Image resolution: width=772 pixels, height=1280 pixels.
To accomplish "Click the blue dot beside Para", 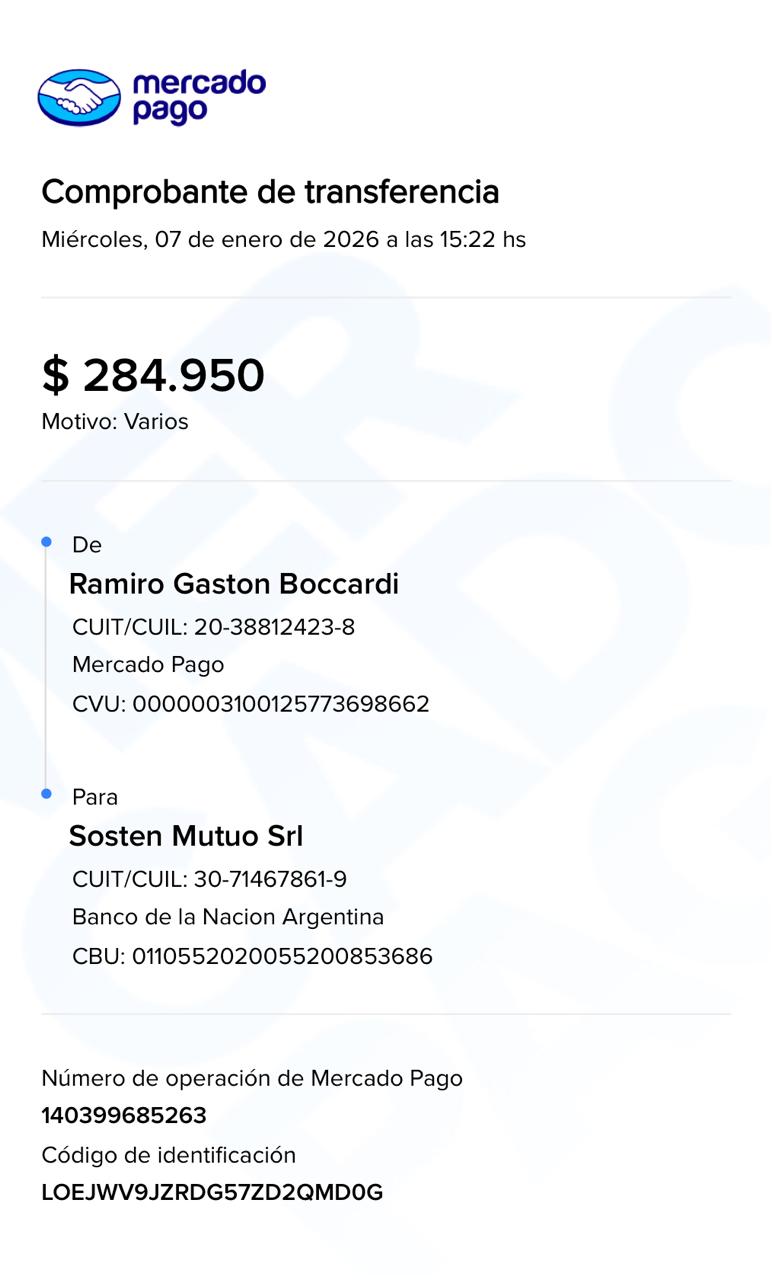I will [46, 794].
